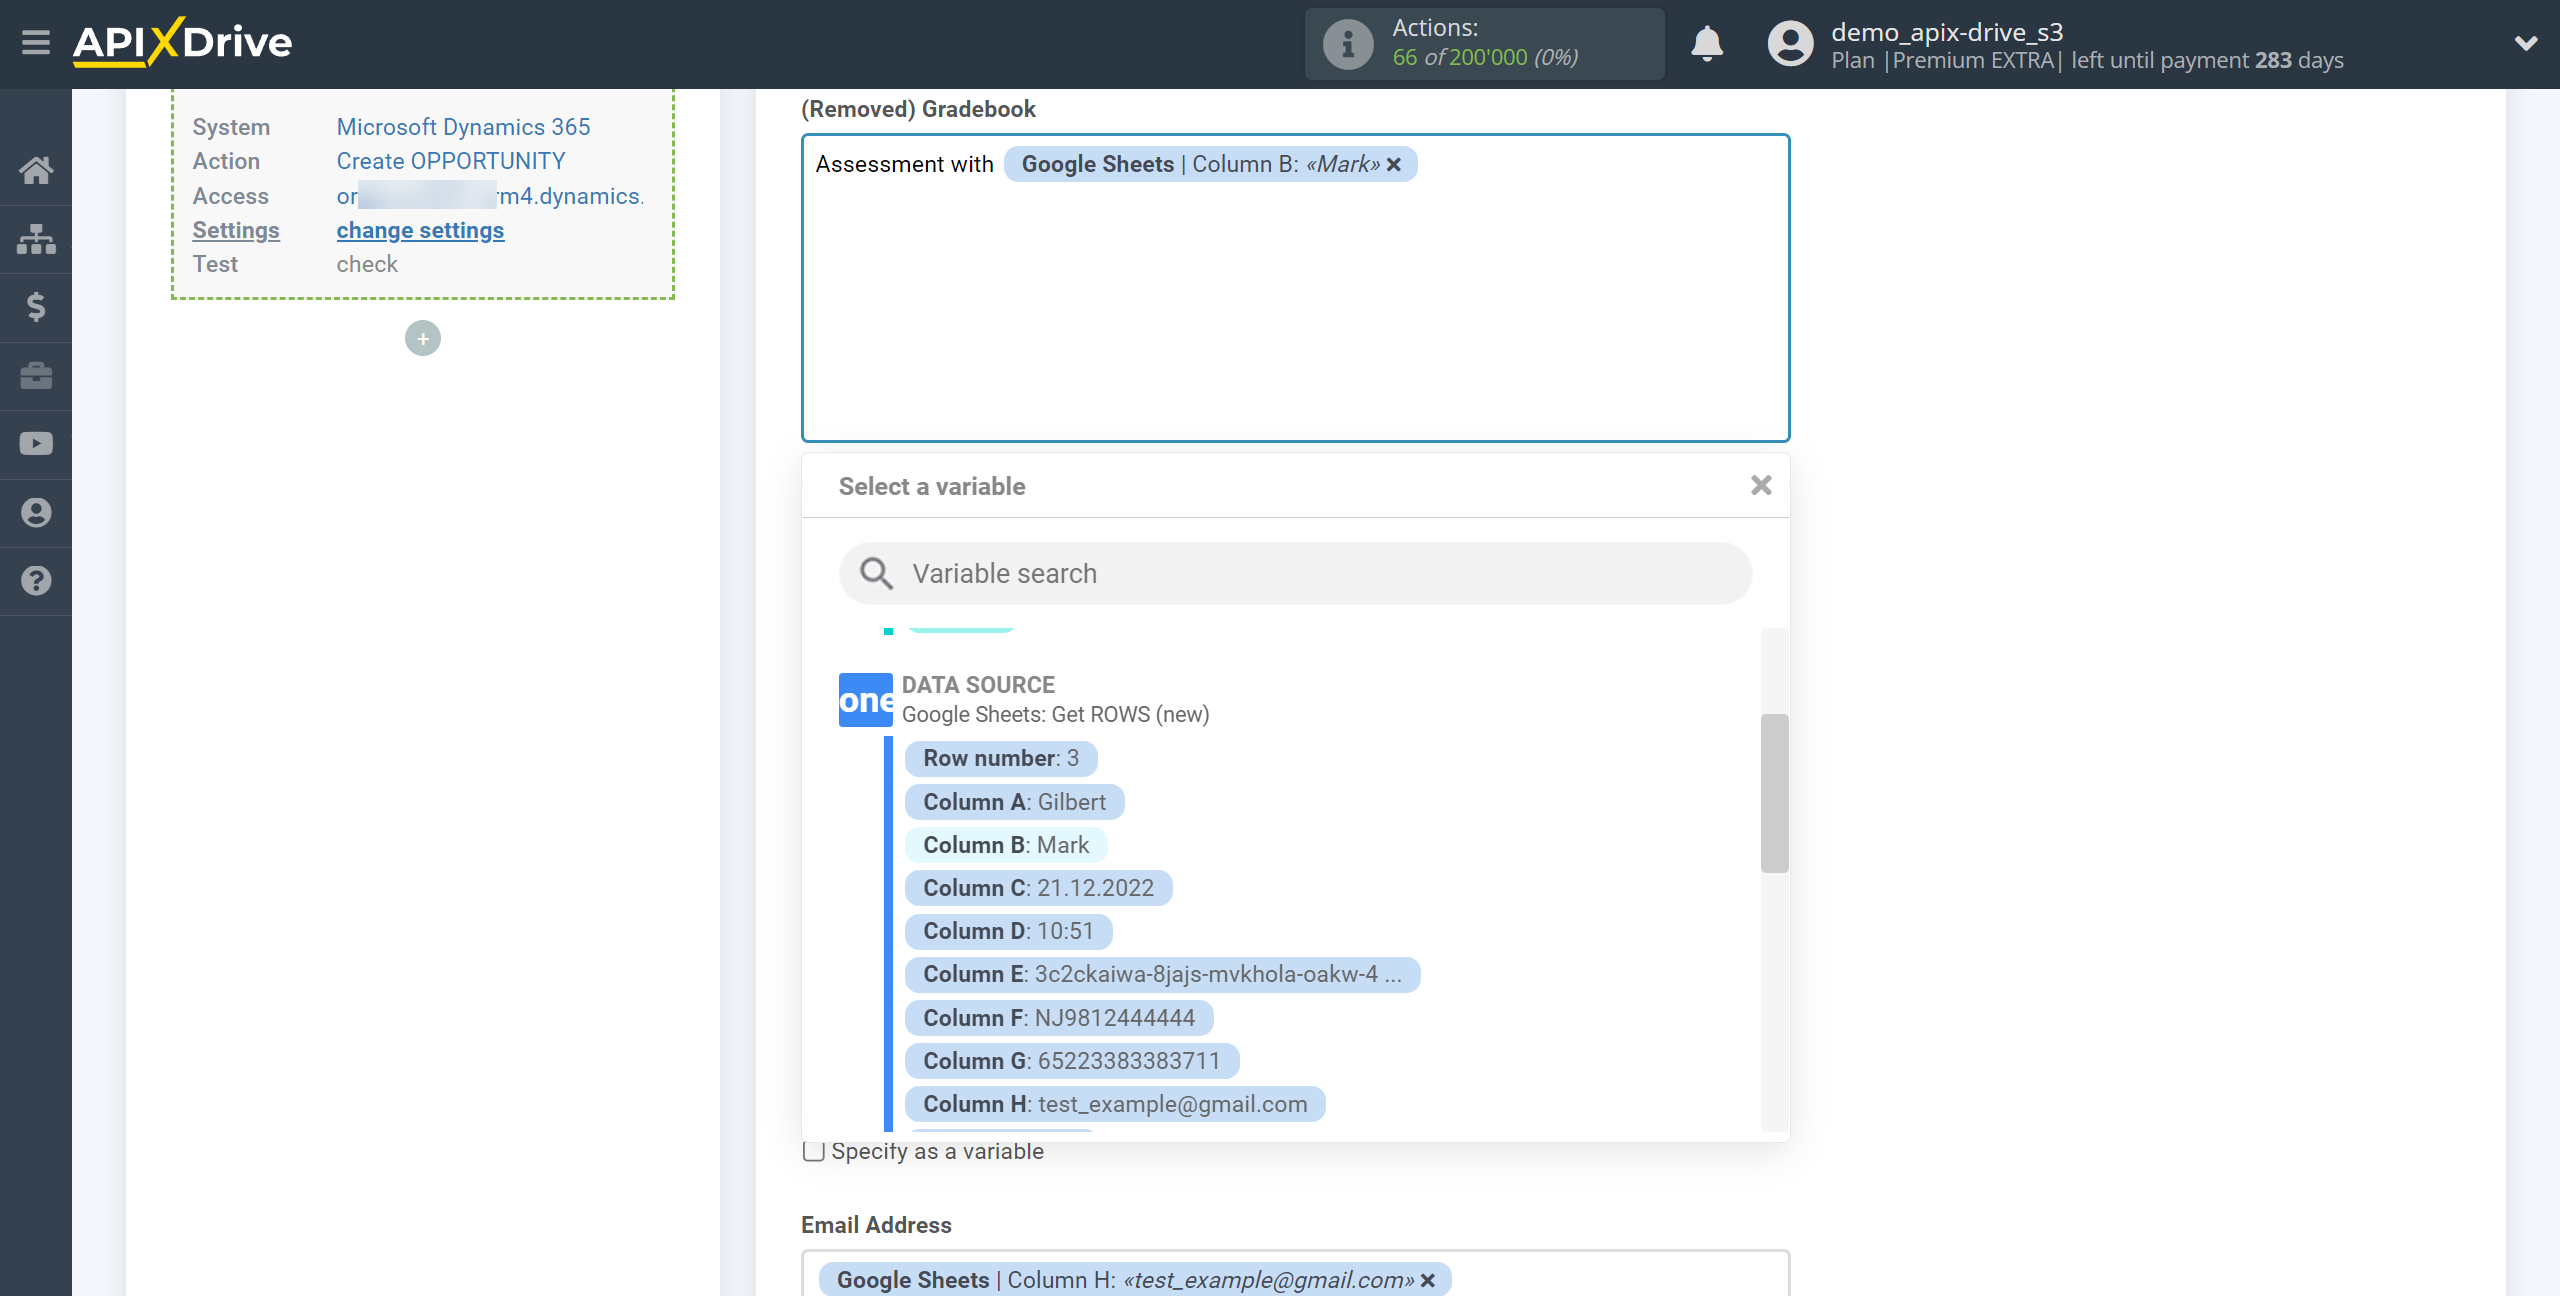Image resolution: width=2560 pixels, height=1296 pixels.
Task: Expand the account dropdown chevron
Action: coord(2526,43)
